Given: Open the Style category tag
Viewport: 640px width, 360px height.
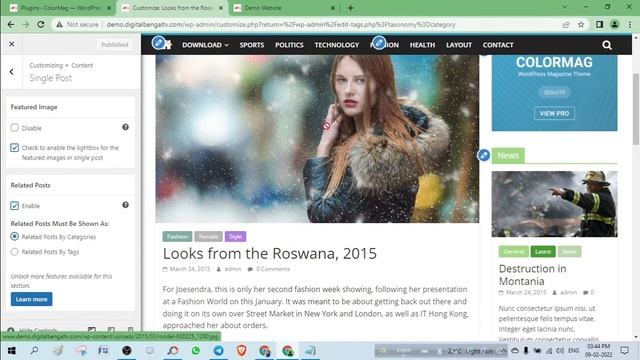Looking at the screenshot, I should (235, 236).
